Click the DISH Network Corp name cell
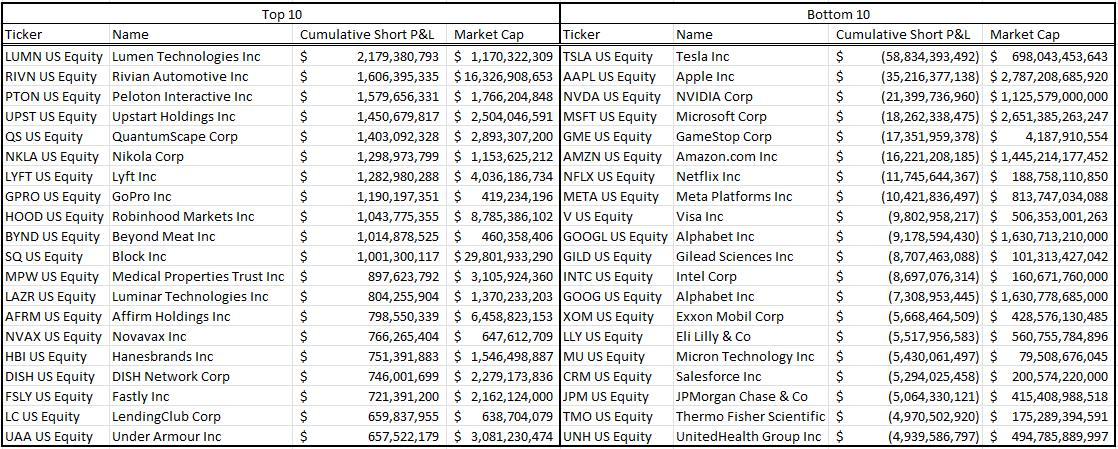Screen dimensions: 1118x449 (x=170, y=376)
